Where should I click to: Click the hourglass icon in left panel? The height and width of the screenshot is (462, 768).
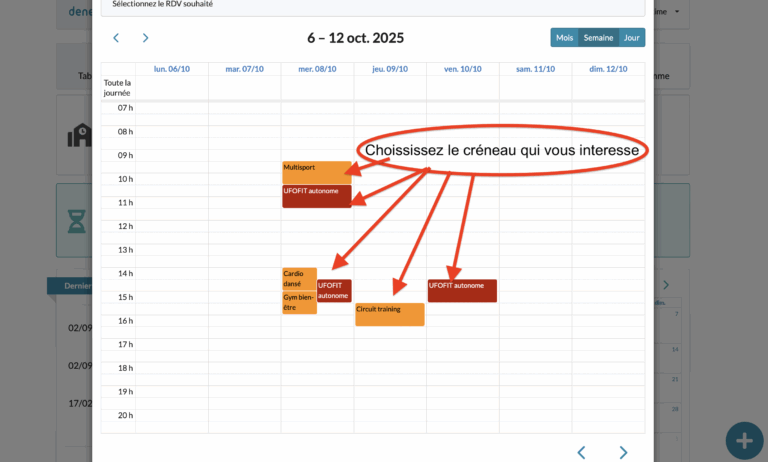click(76, 219)
